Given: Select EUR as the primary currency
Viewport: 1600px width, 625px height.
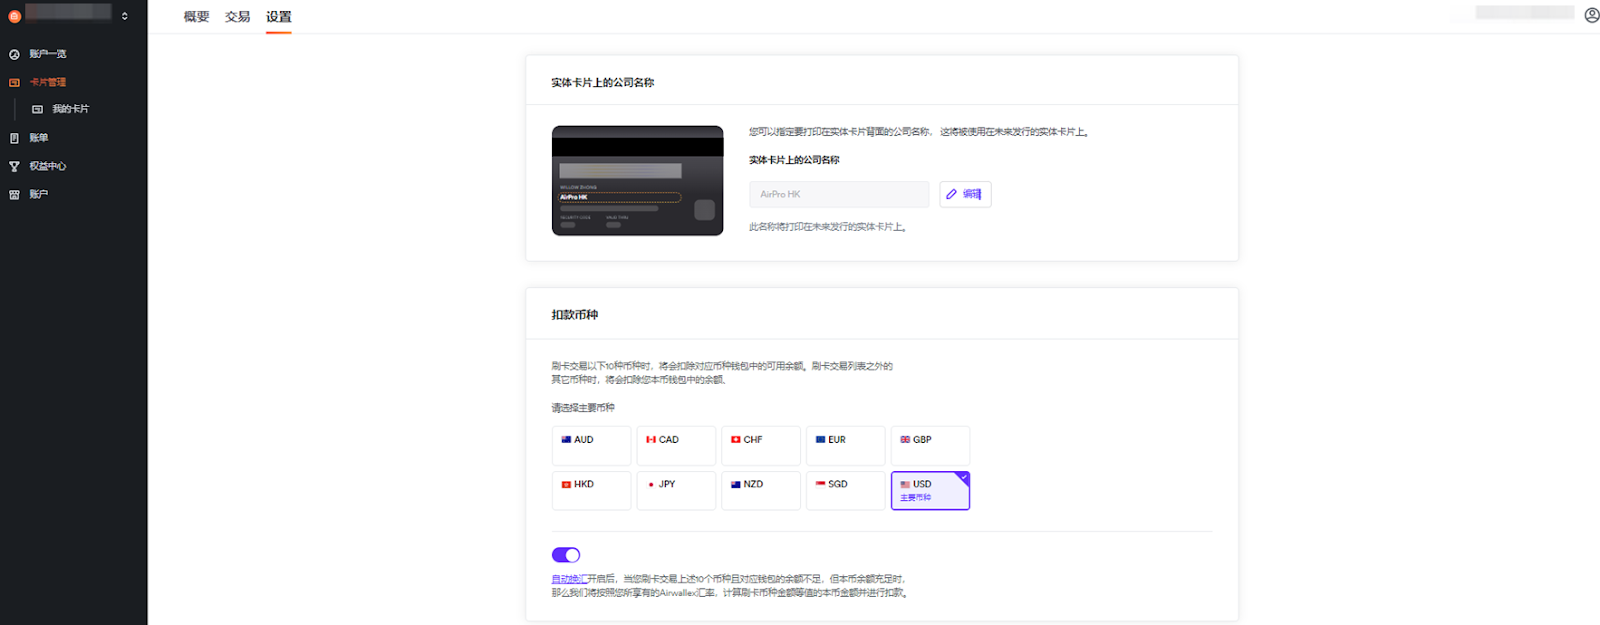Looking at the screenshot, I should point(846,446).
